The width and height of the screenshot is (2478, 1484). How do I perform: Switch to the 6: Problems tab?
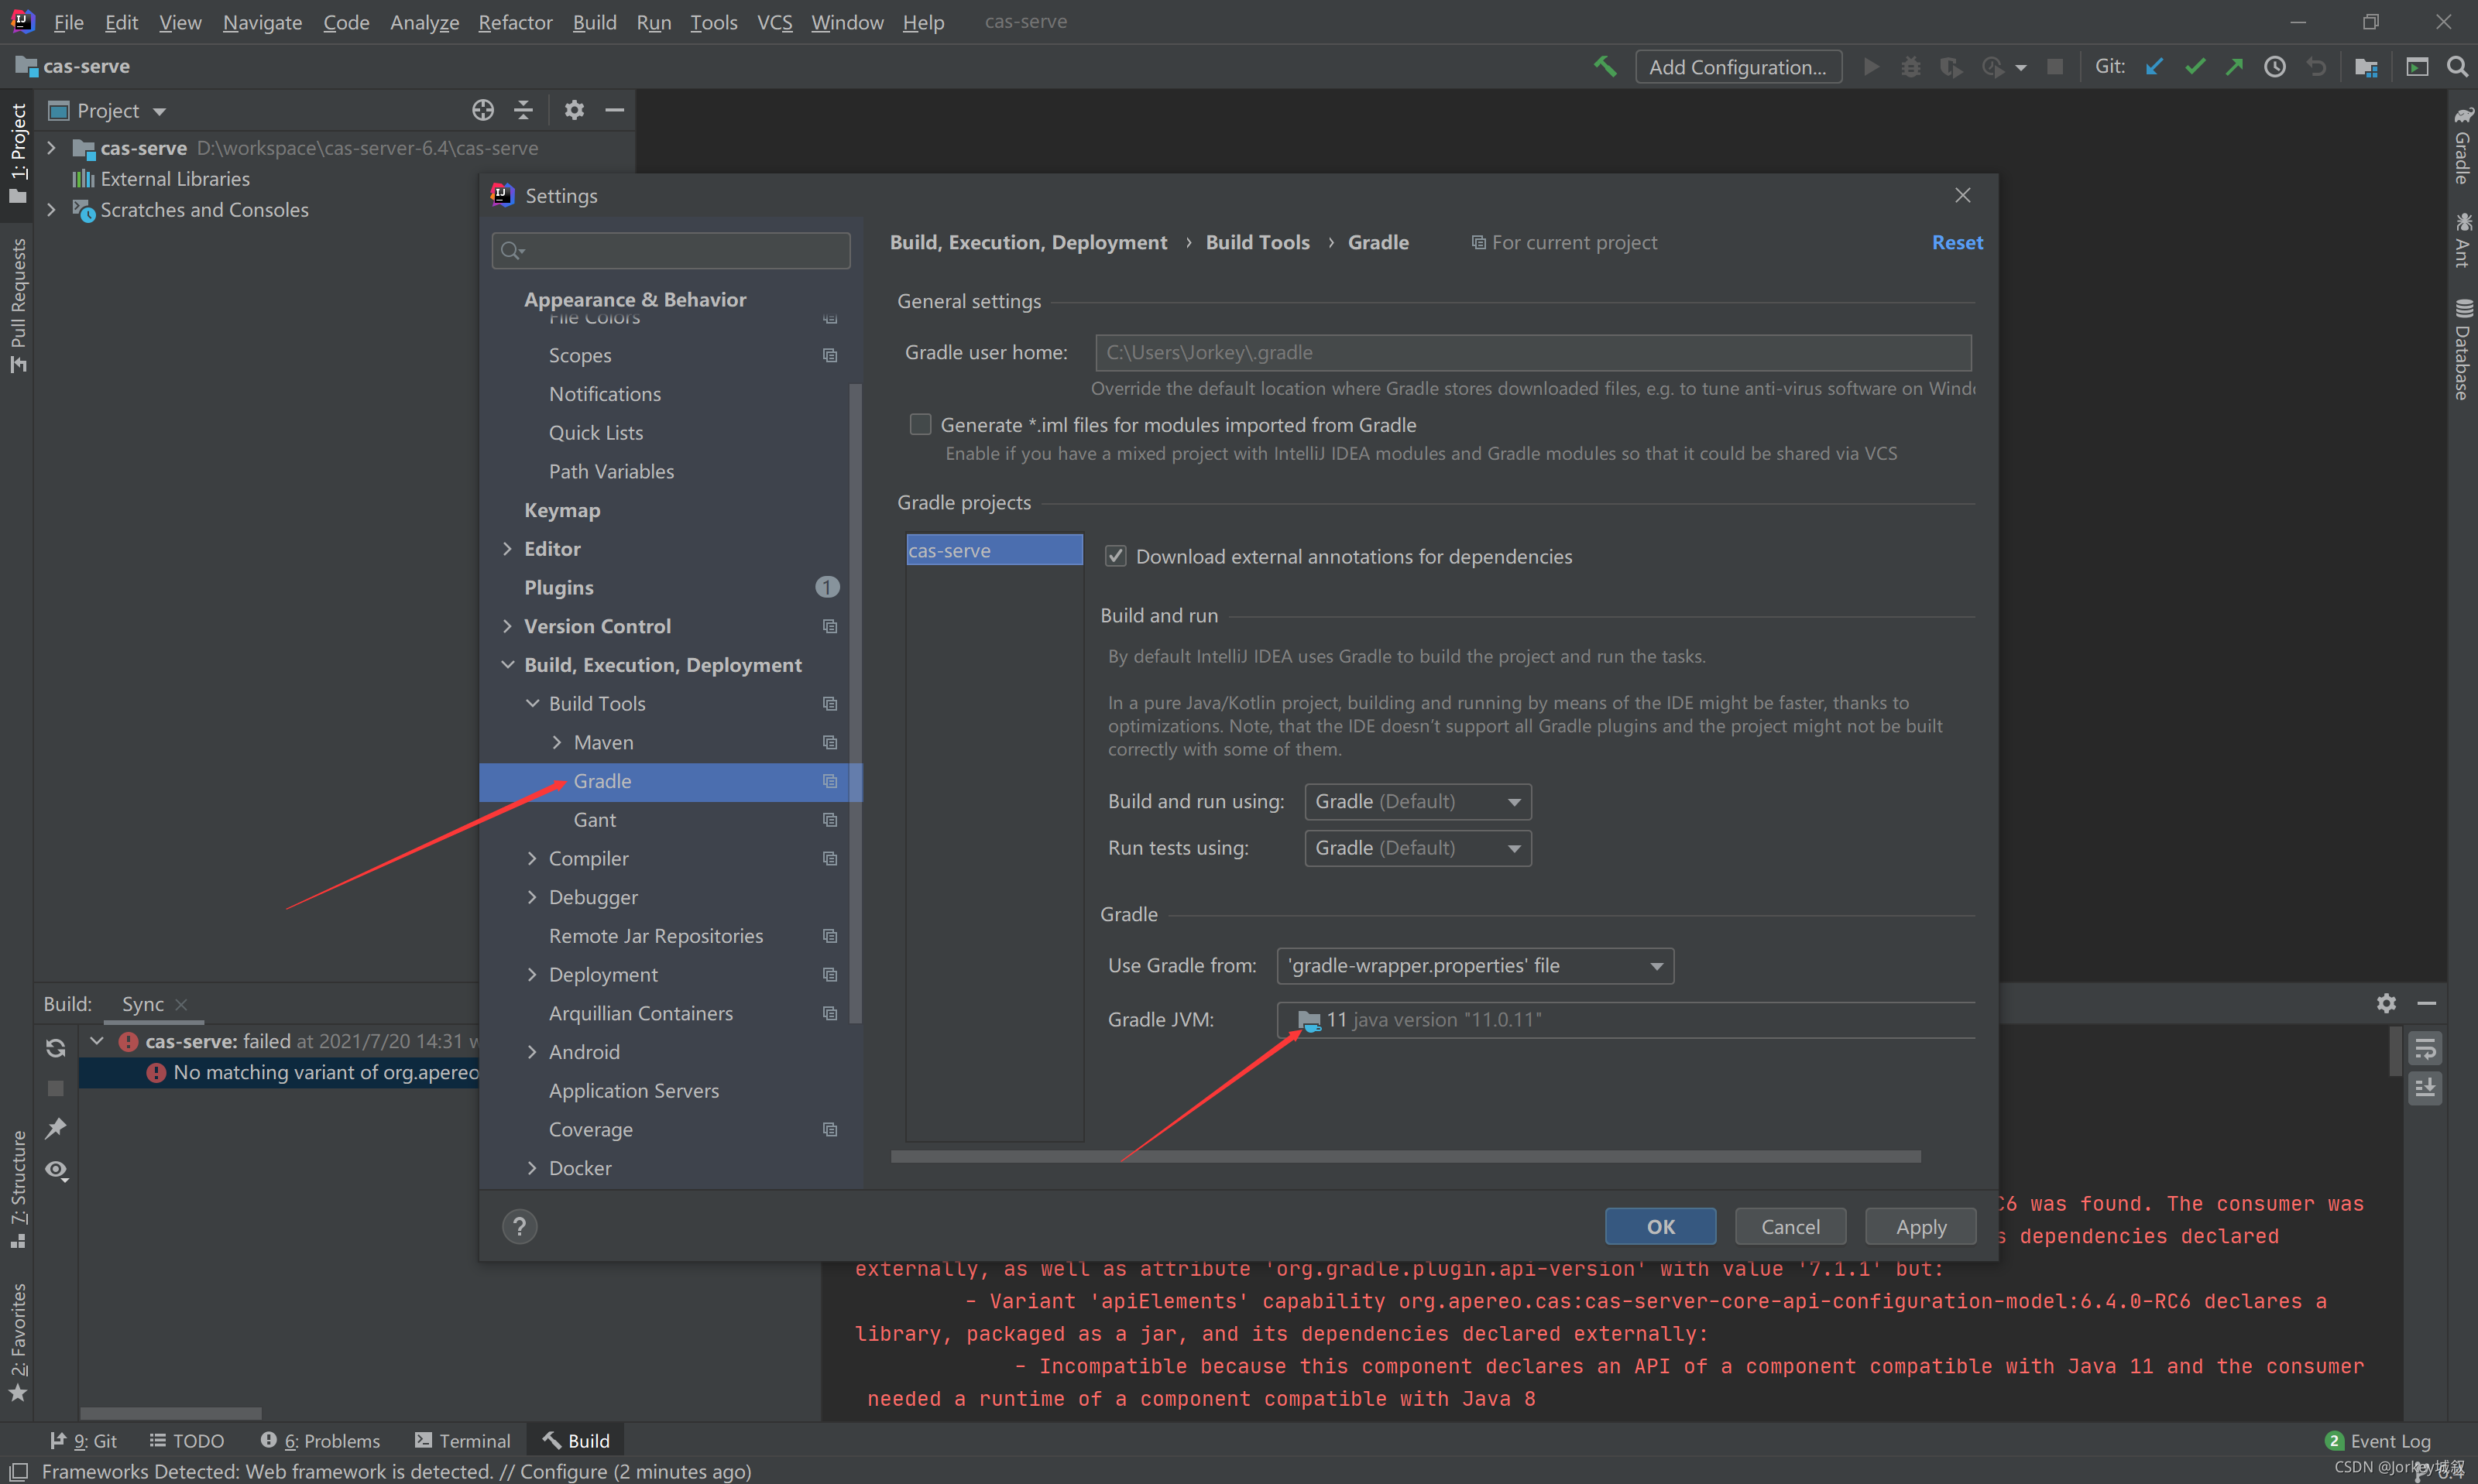point(321,1440)
